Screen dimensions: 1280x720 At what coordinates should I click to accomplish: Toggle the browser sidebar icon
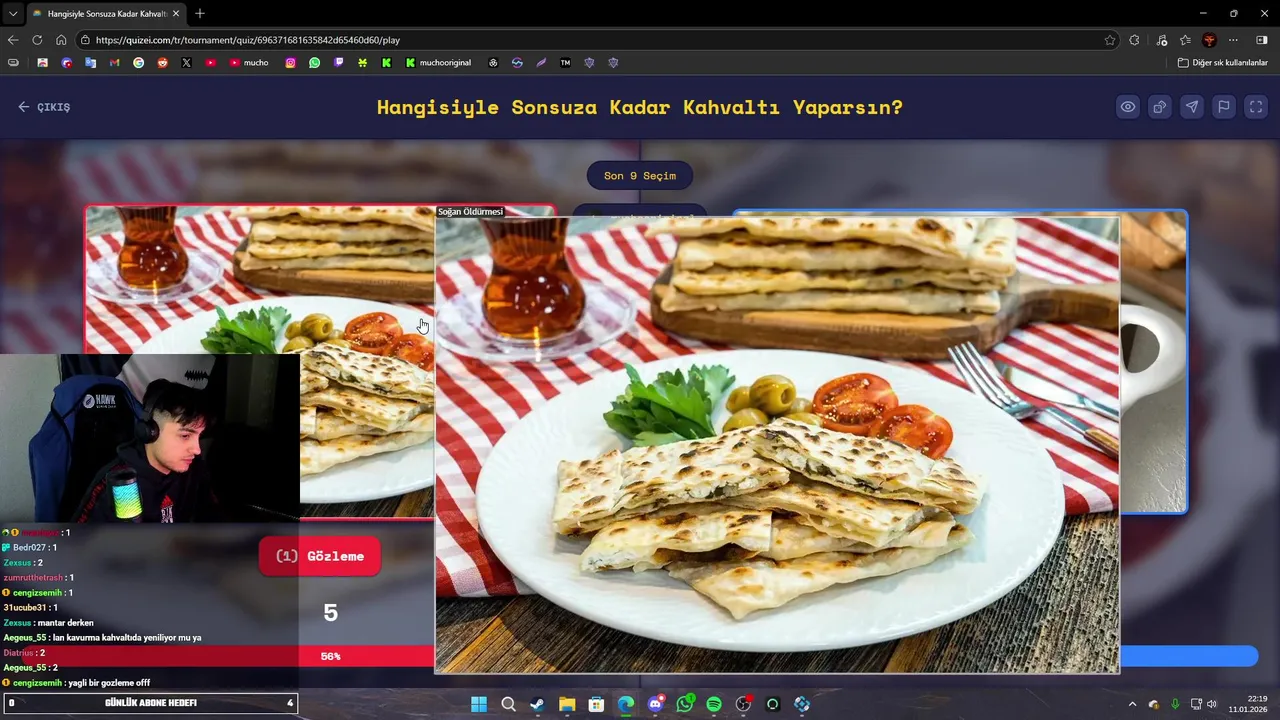pyautogui.click(x=1261, y=40)
